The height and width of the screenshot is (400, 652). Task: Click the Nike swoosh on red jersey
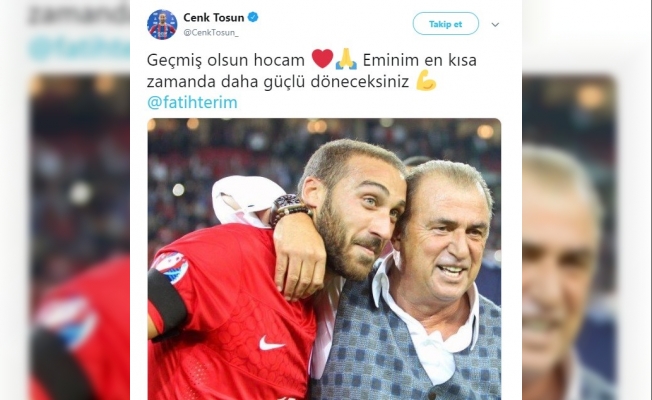click(x=272, y=343)
